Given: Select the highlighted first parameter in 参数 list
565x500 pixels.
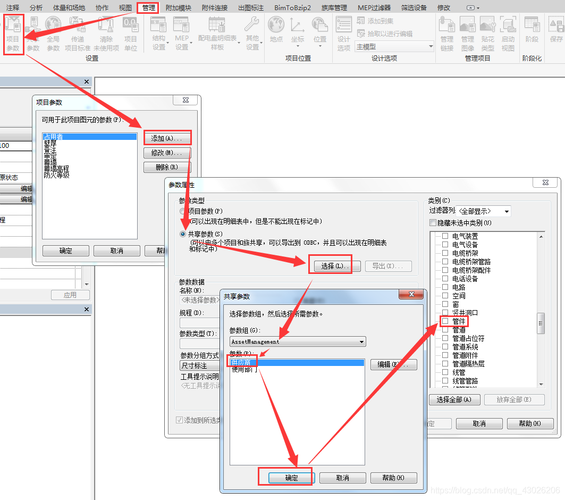Looking at the screenshot, I should click(297, 362).
